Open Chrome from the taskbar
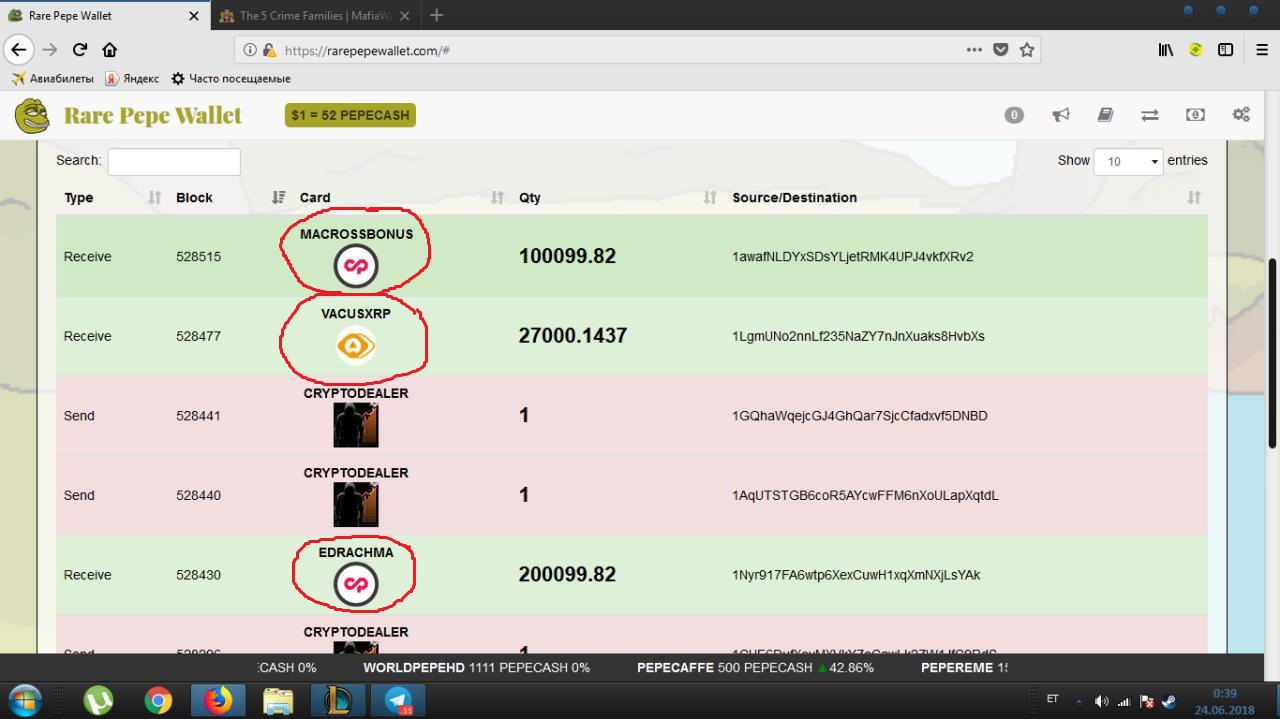The height and width of the screenshot is (719, 1280). [158, 700]
